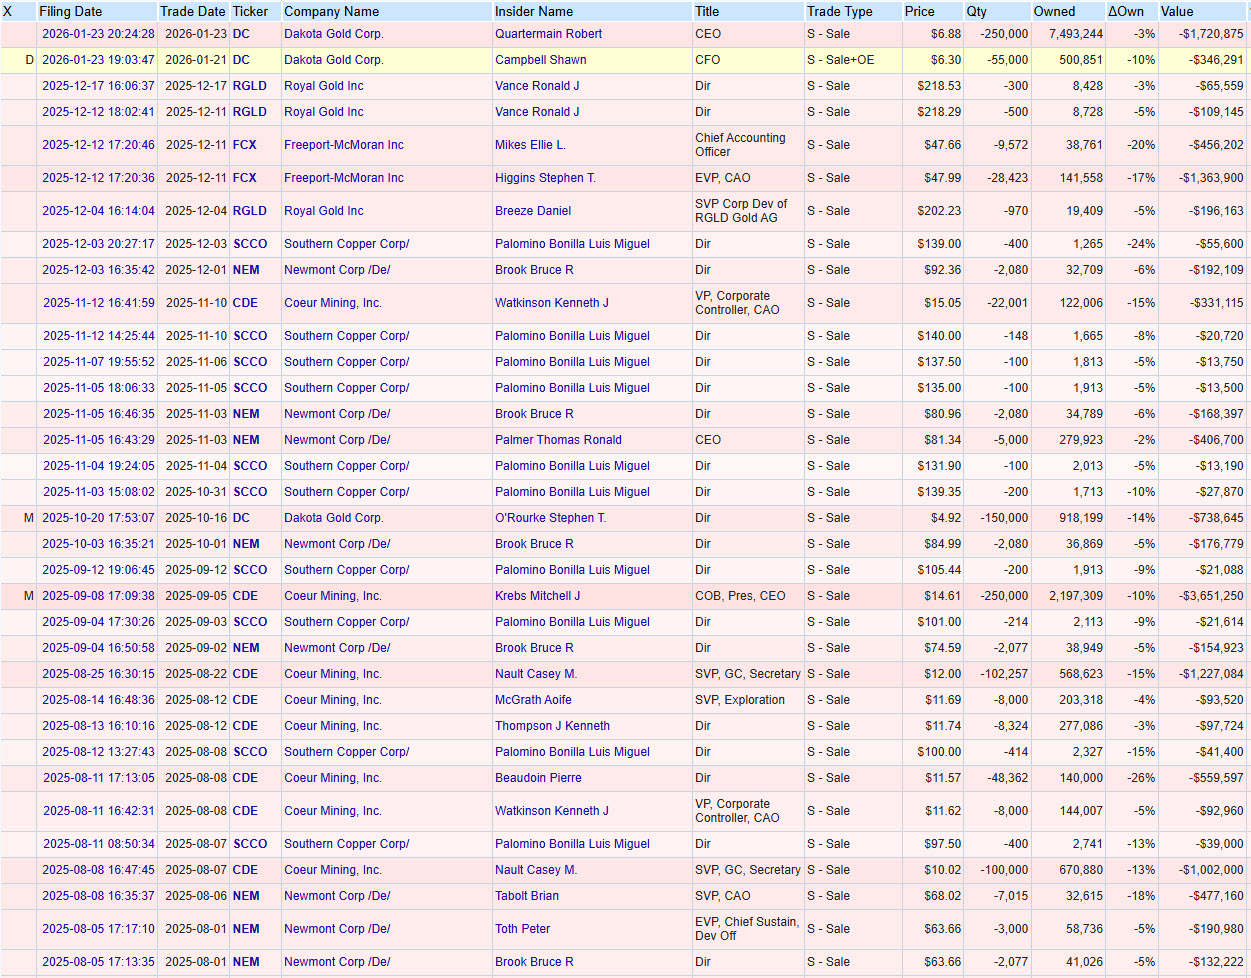This screenshot has height=978, width=1251.
Task: Click Higgins Stephen T. insider name
Action: [x=545, y=178]
